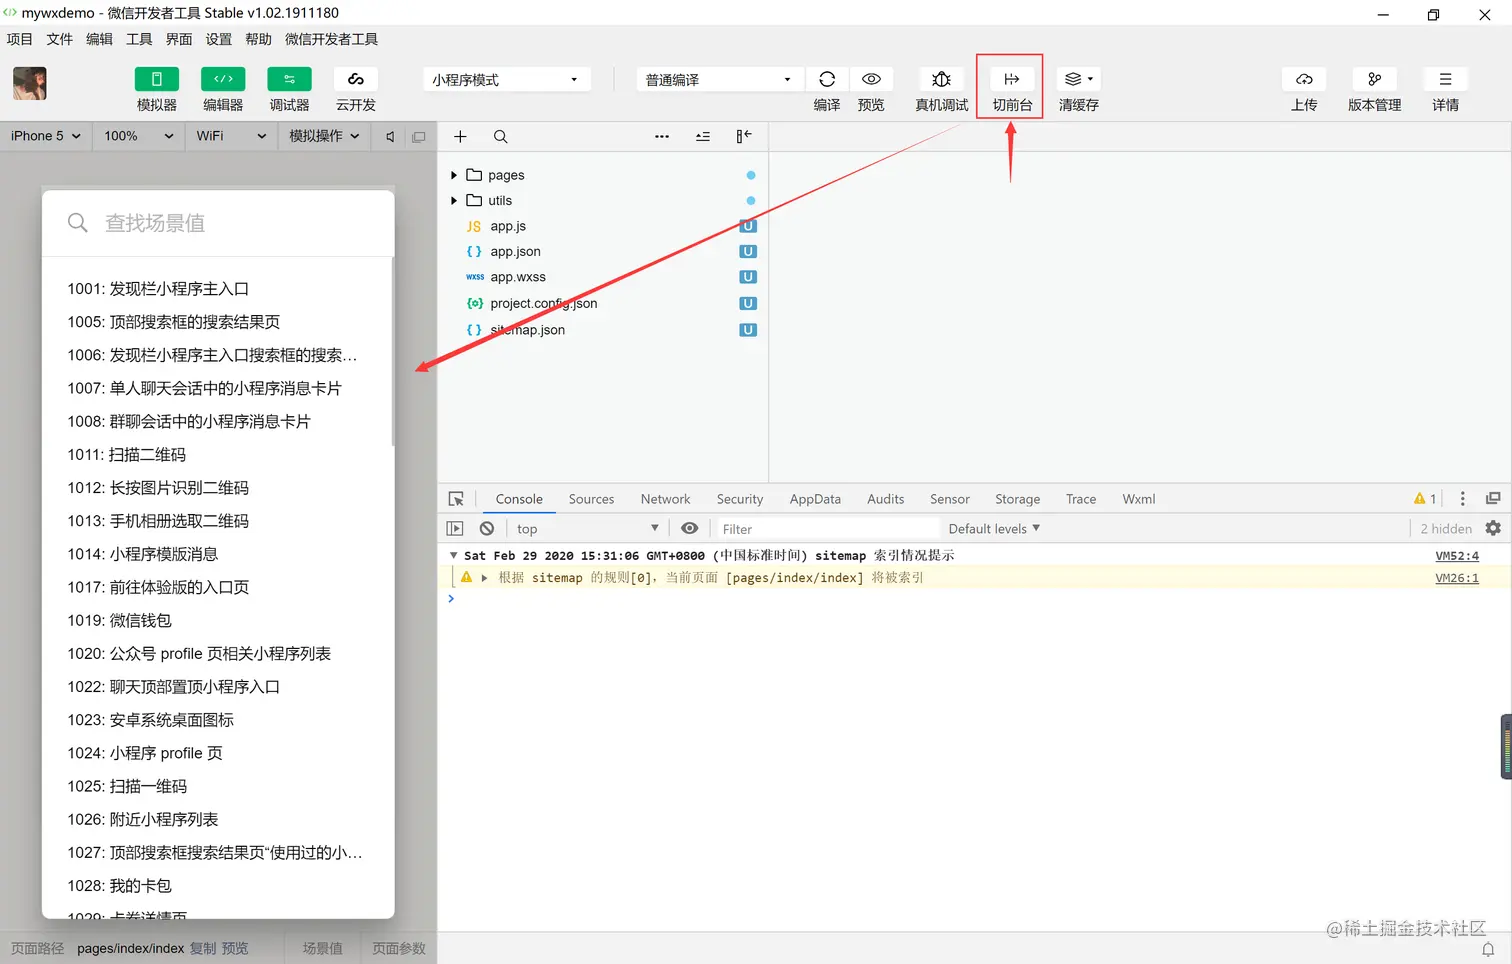Switch to the Console tab

(519, 499)
